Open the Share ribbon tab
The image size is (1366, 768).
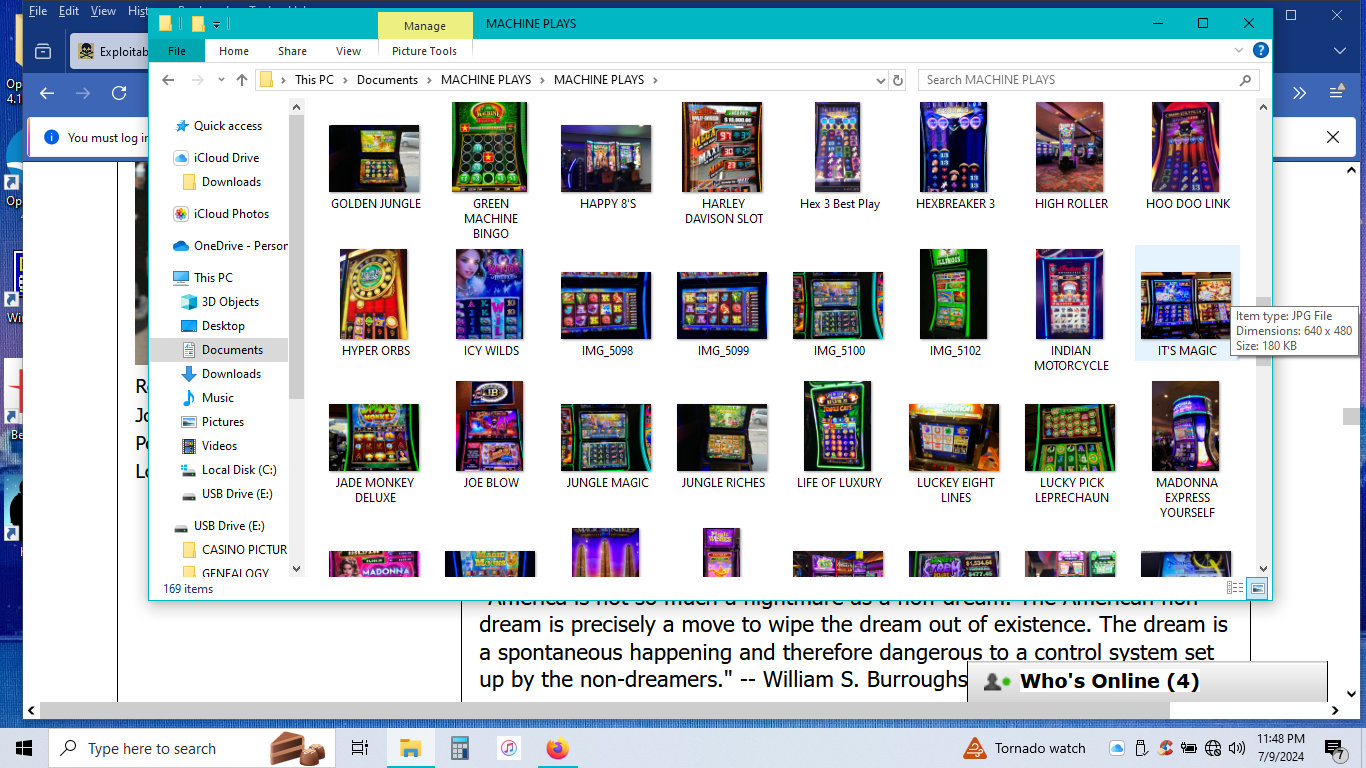pos(292,51)
